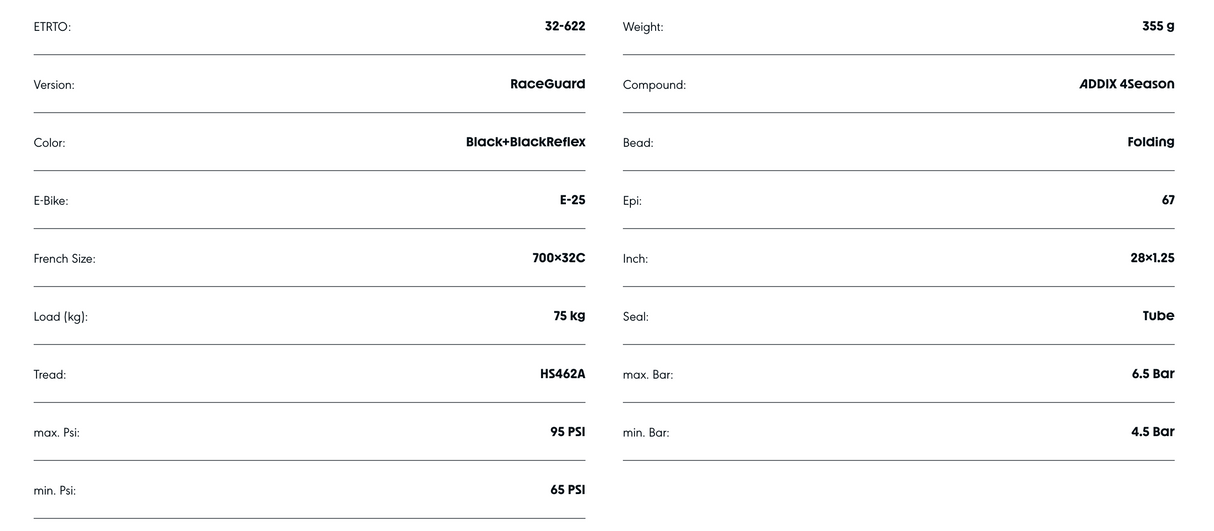Click the French Size value 700×32C
Viewport: 1214px width, 531px height.
(x=558, y=258)
